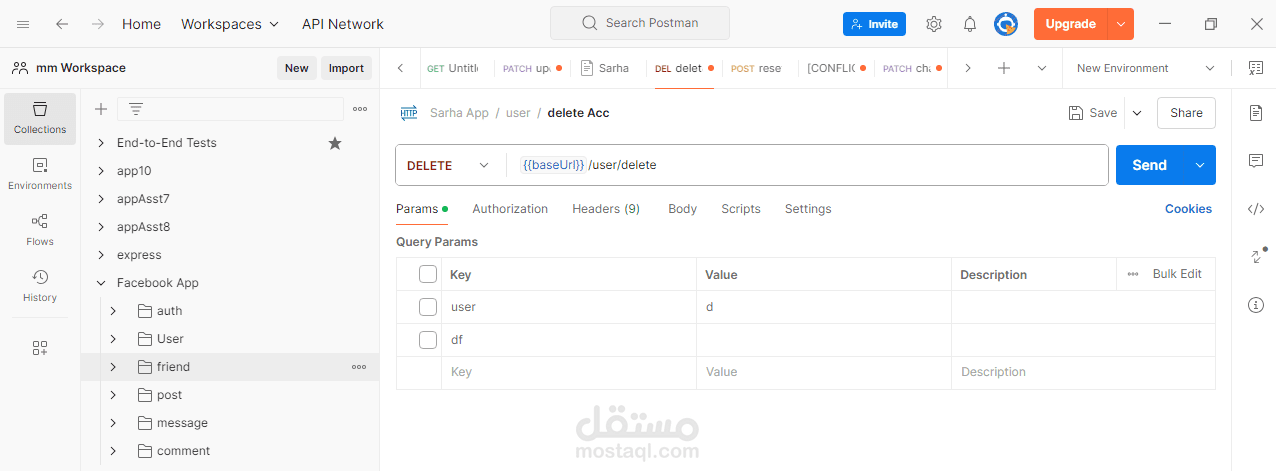Go forward with the right arrow

tap(97, 24)
